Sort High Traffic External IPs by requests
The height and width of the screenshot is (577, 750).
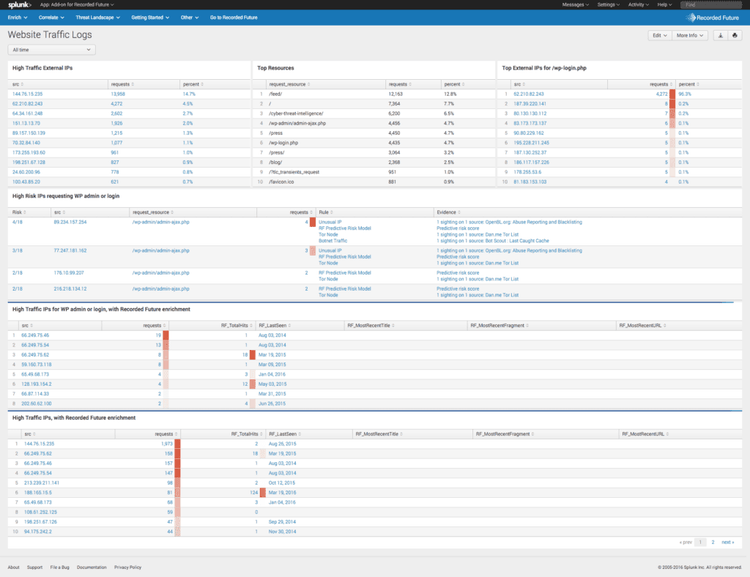coord(121,84)
